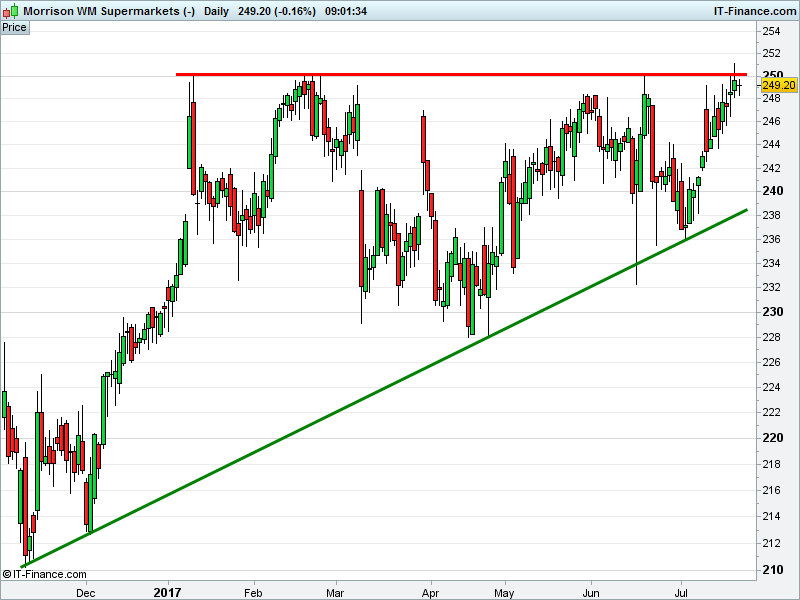
Task: Click the 252 price axis label
Action: 771,53
